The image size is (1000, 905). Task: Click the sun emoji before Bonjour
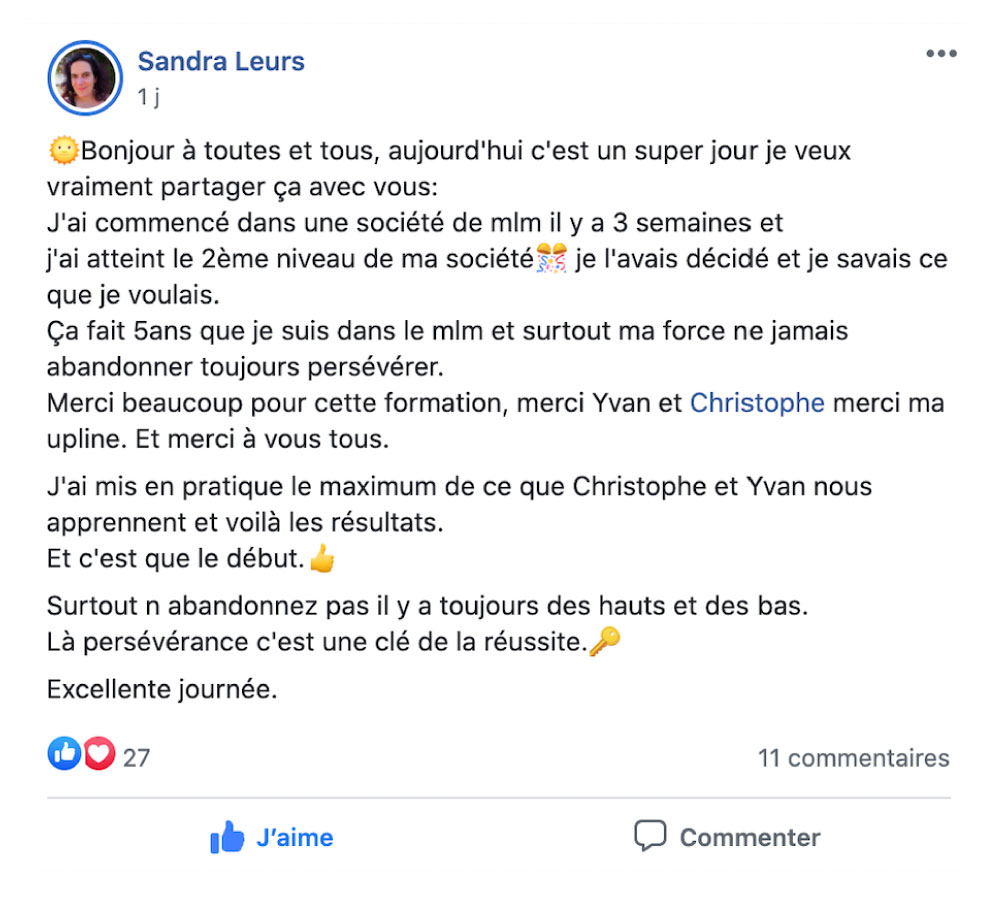click(x=63, y=151)
